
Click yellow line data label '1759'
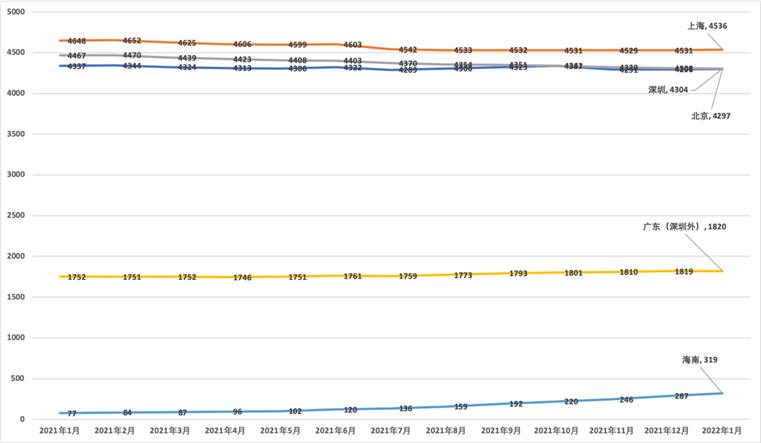click(408, 276)
